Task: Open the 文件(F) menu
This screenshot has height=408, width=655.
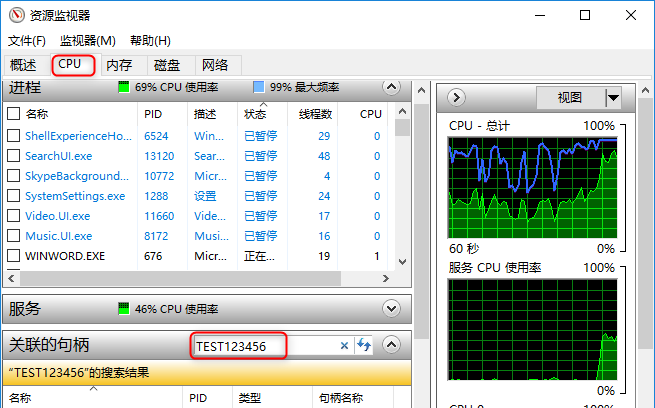Action: (x=27, y=41)
